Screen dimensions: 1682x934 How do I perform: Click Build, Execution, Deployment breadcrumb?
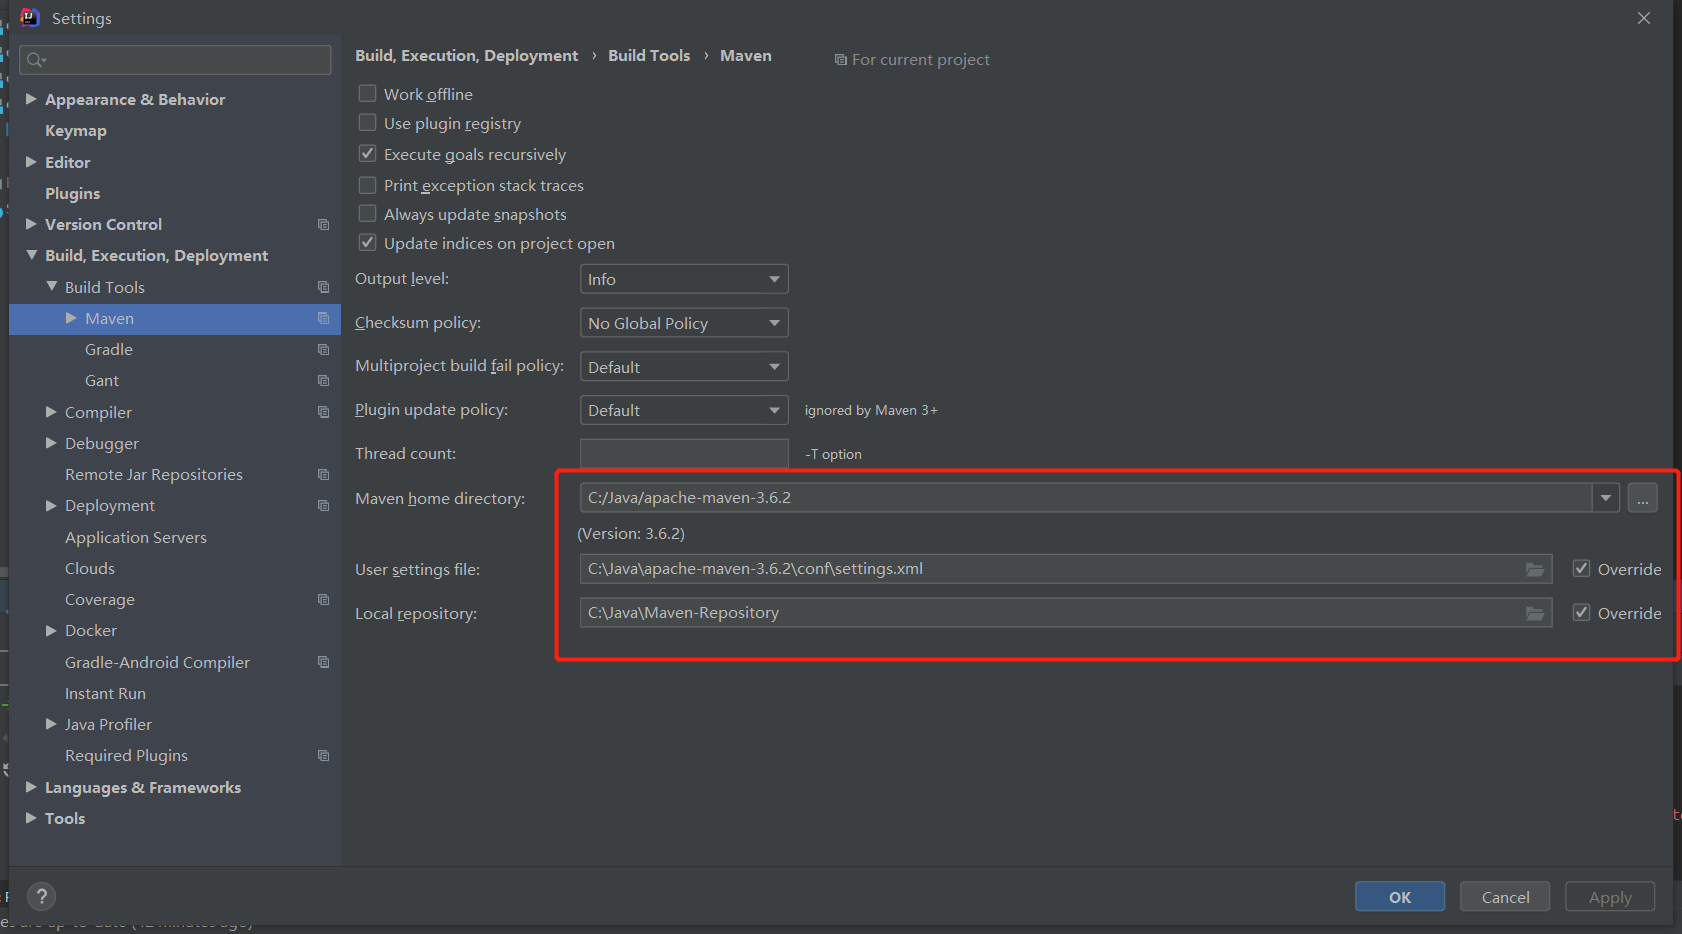[467, 56]
